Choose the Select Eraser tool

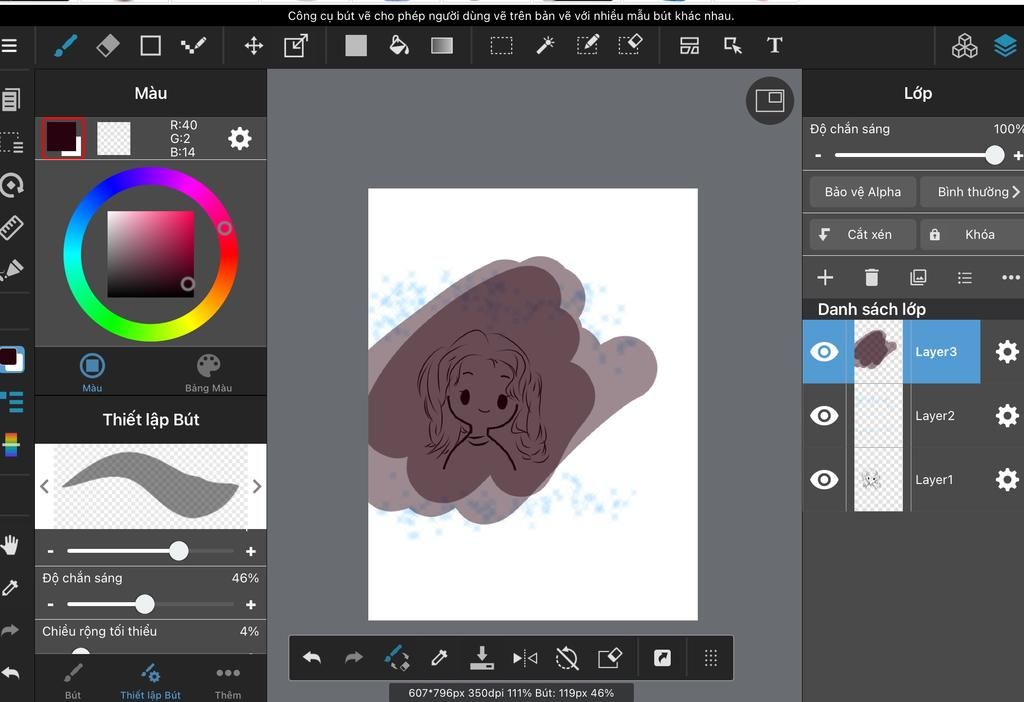point(630,45)
